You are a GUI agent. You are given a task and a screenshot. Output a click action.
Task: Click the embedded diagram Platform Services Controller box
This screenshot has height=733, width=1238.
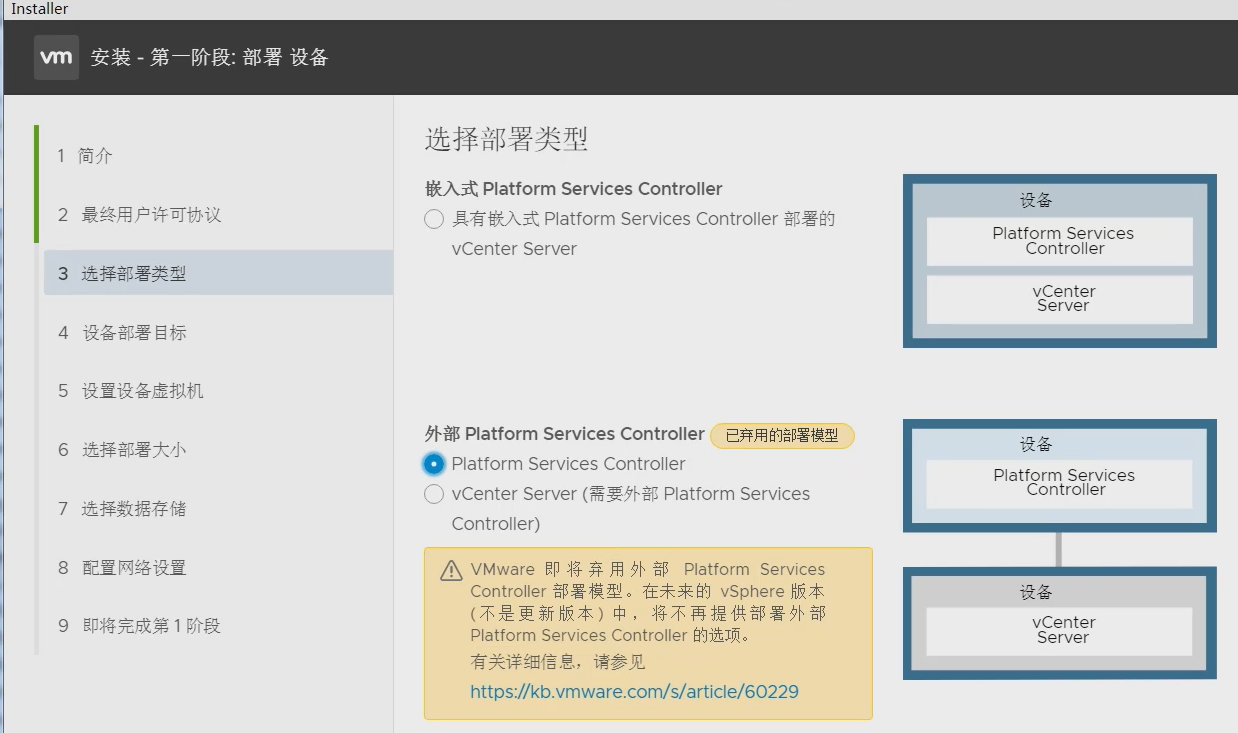pyautogui.click(x=1060, y=241)
